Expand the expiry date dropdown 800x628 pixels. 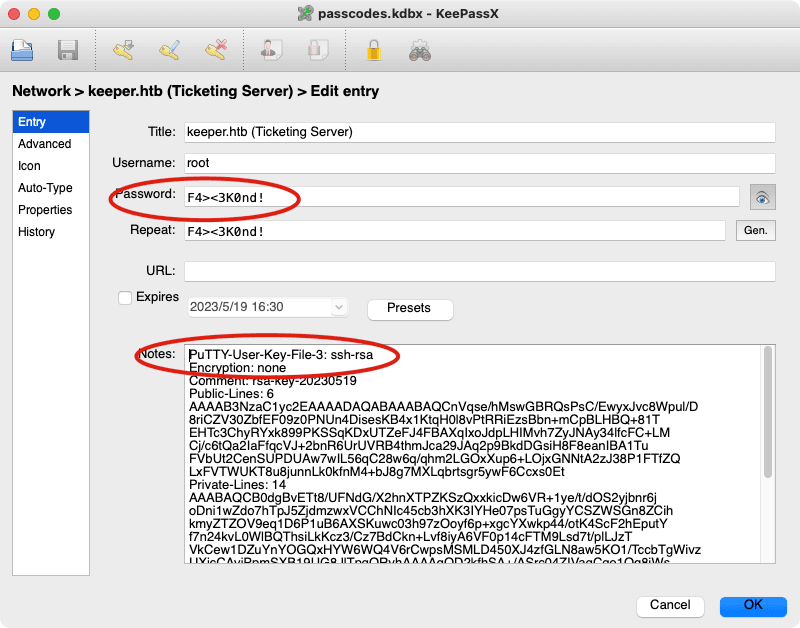339,307
